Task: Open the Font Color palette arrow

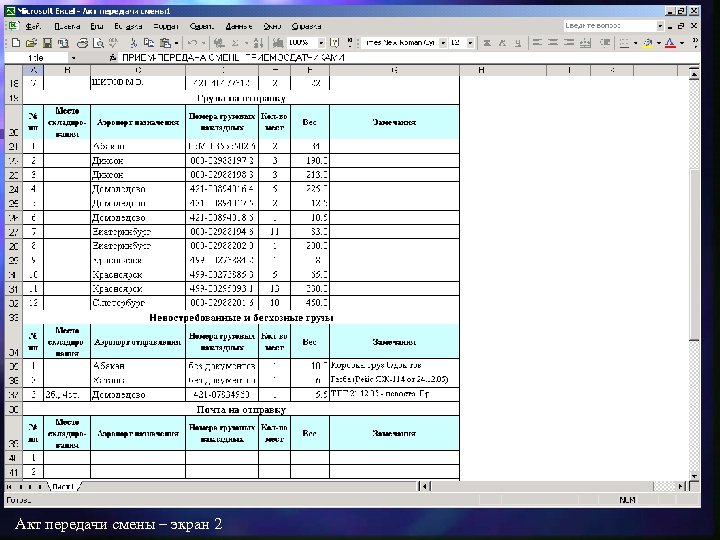Action: coord(682,43)
